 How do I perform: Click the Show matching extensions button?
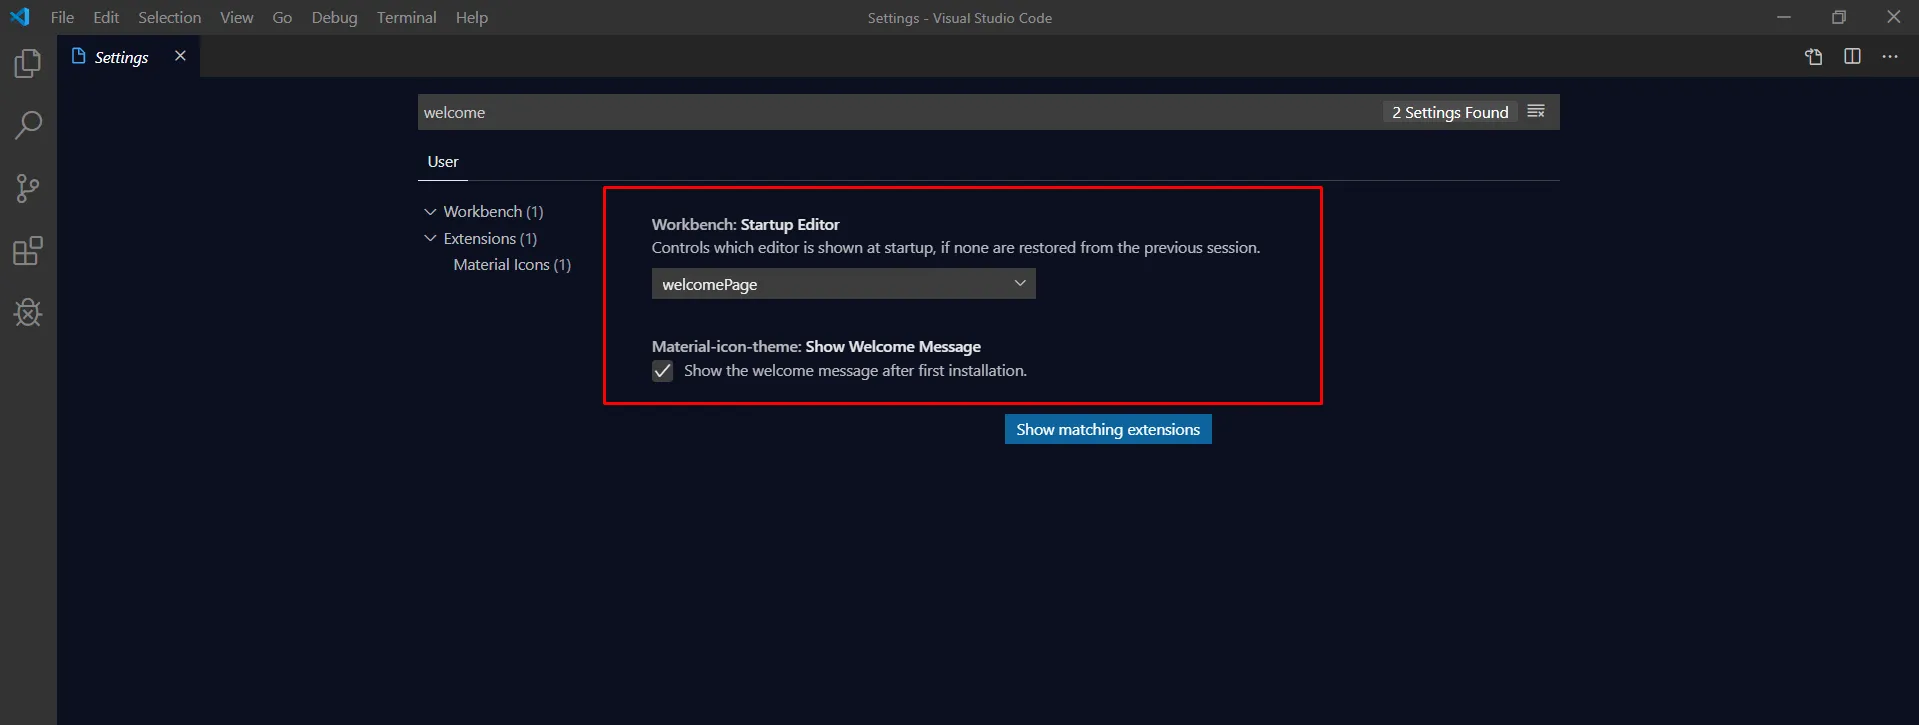click(1108, 429)
